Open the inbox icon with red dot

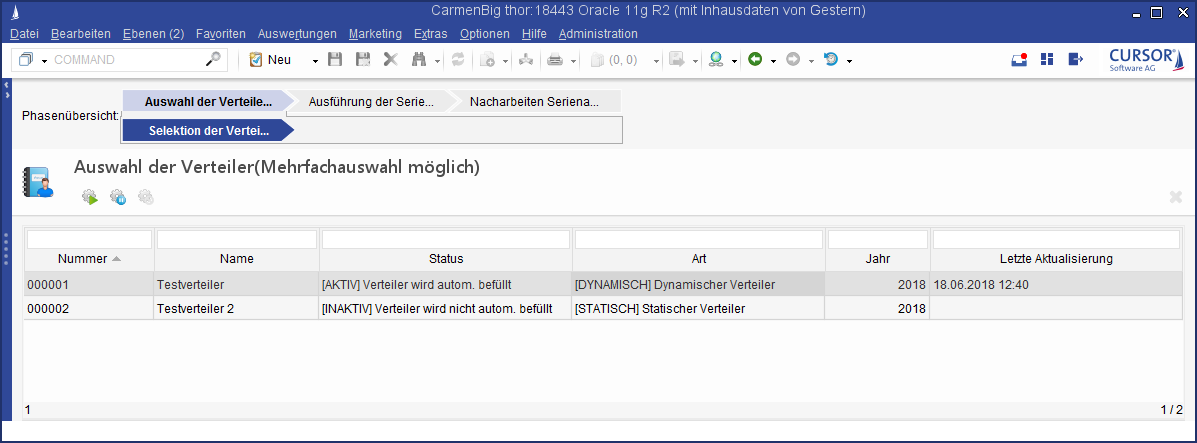pos(1019,60)
